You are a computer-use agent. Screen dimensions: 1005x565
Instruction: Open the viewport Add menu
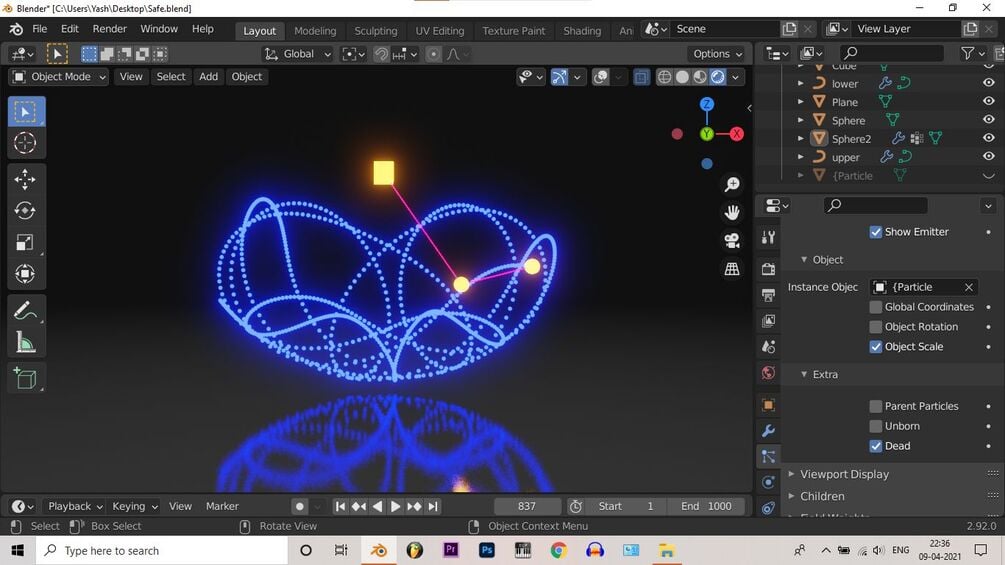(x=208, y=77)
